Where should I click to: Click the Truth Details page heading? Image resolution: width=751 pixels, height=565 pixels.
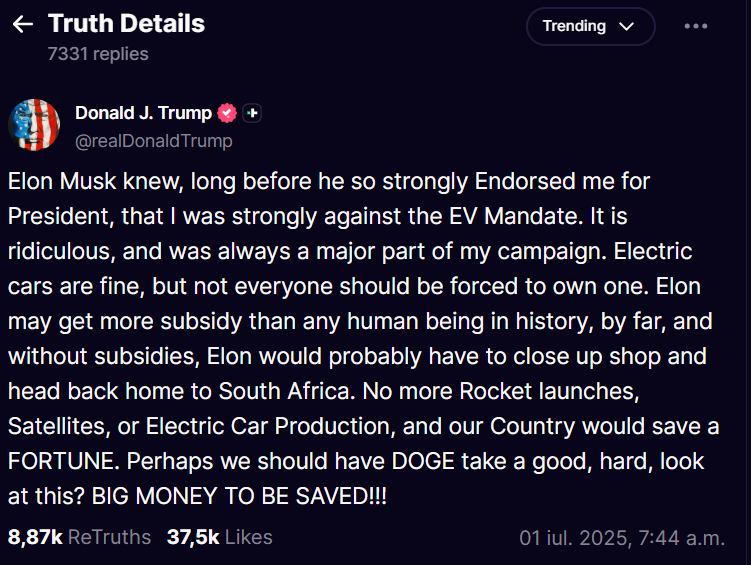tap(126, 23)
